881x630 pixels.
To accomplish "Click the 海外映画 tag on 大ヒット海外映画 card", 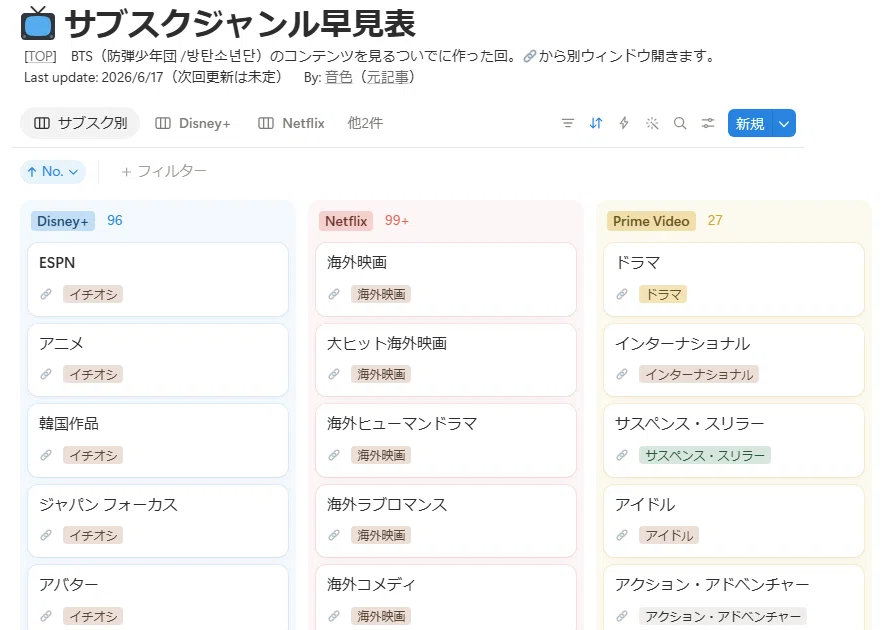I will [381, 374].
